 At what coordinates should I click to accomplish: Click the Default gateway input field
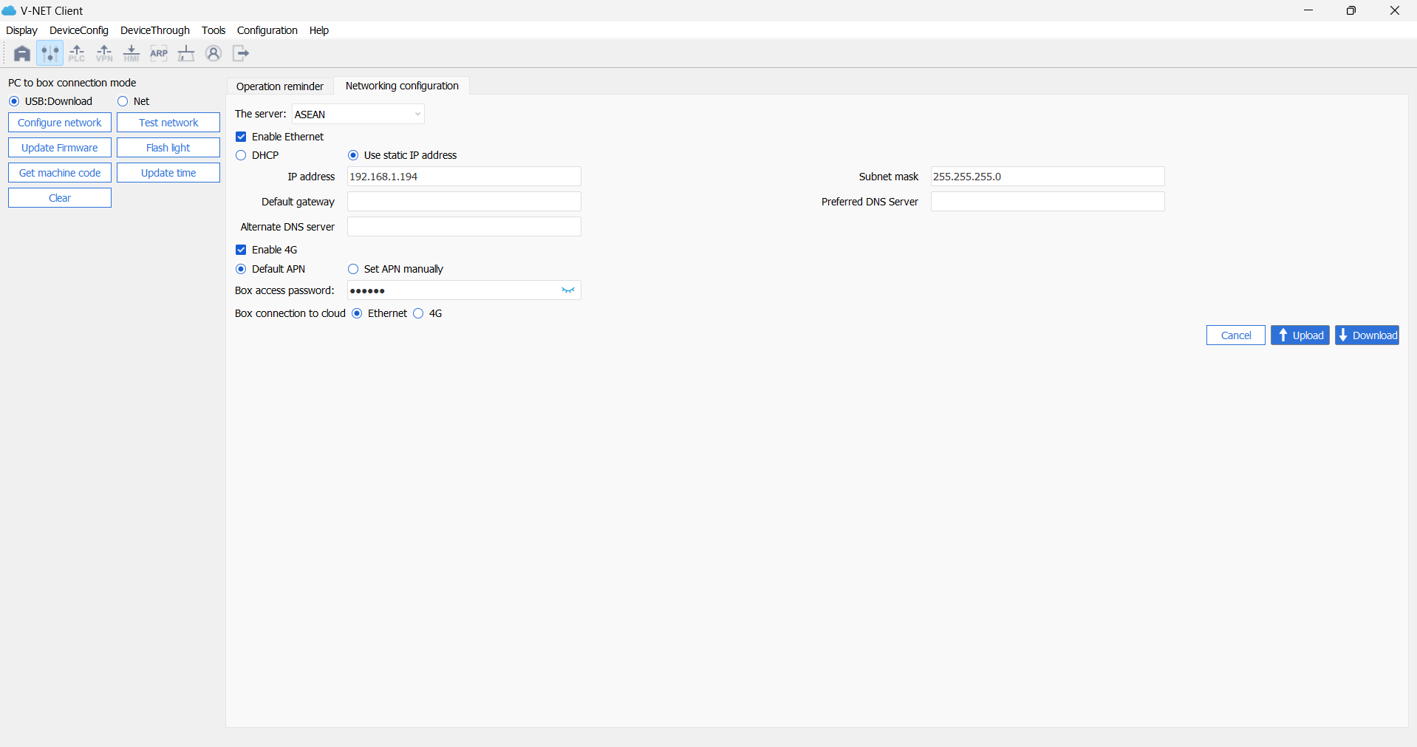pyautogui.click(x=463, y=202)
